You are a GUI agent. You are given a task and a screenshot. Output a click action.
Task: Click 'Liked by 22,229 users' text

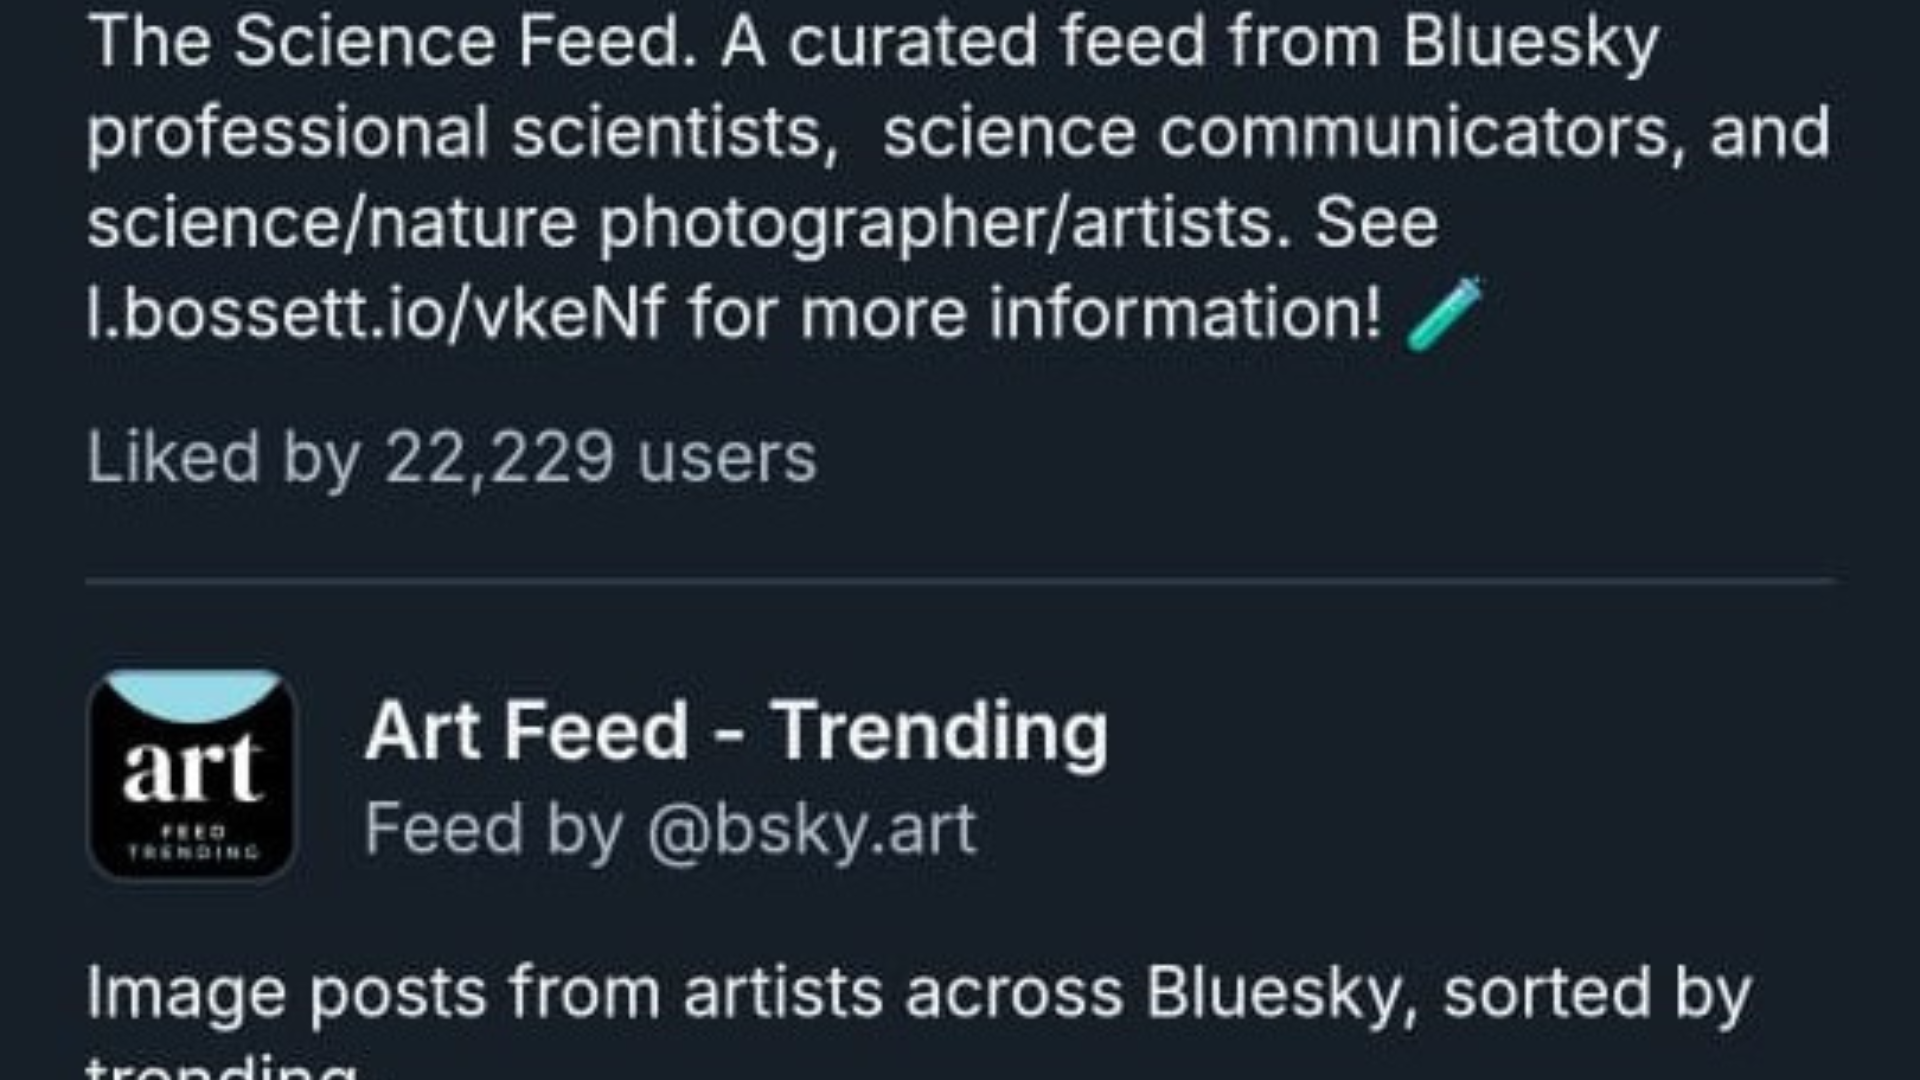(452, 458)
